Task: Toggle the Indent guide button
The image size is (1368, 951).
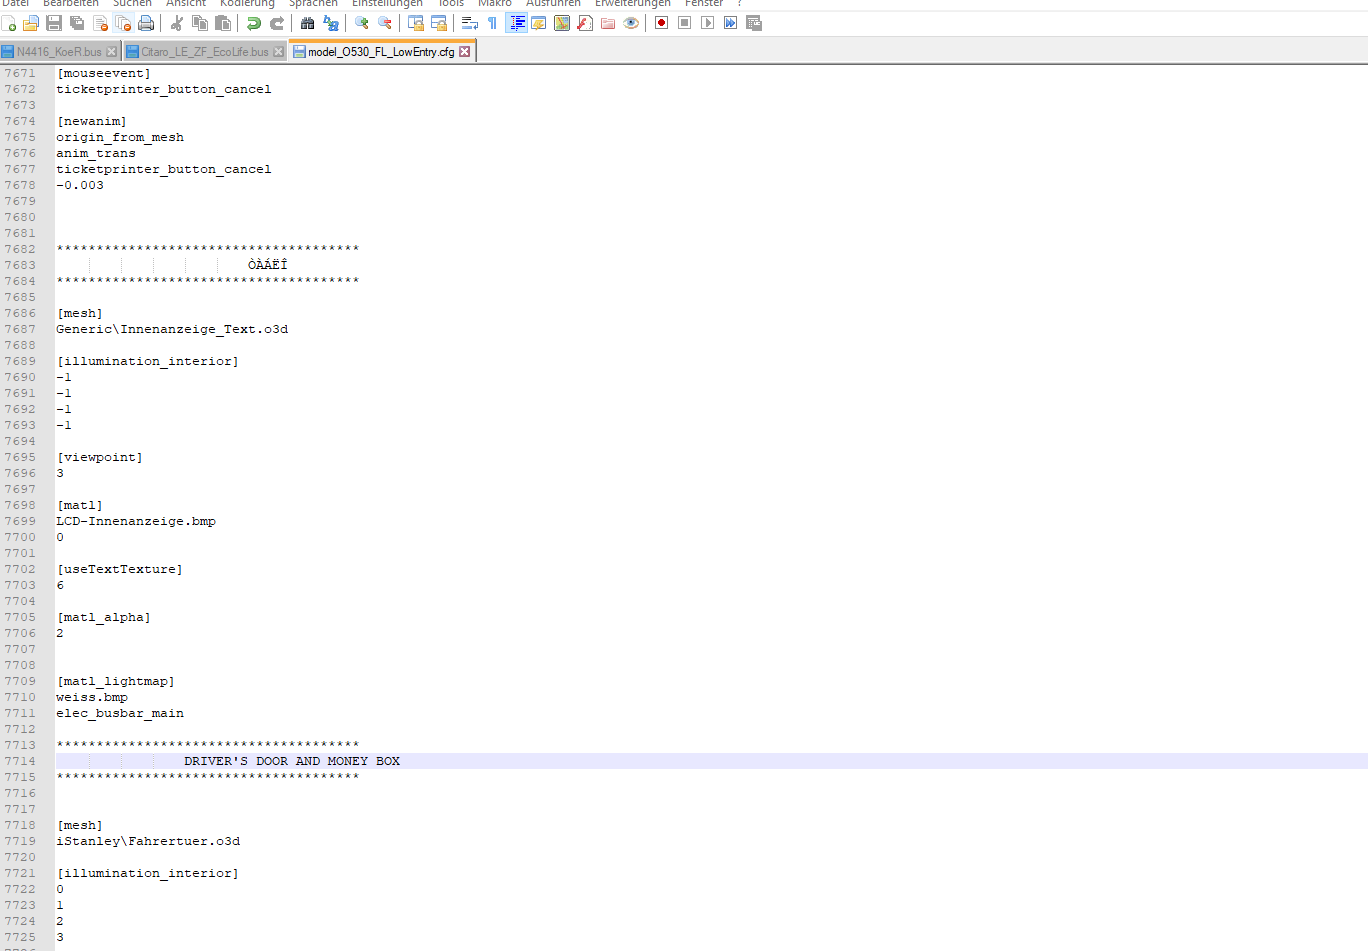Action: [516, 23]
